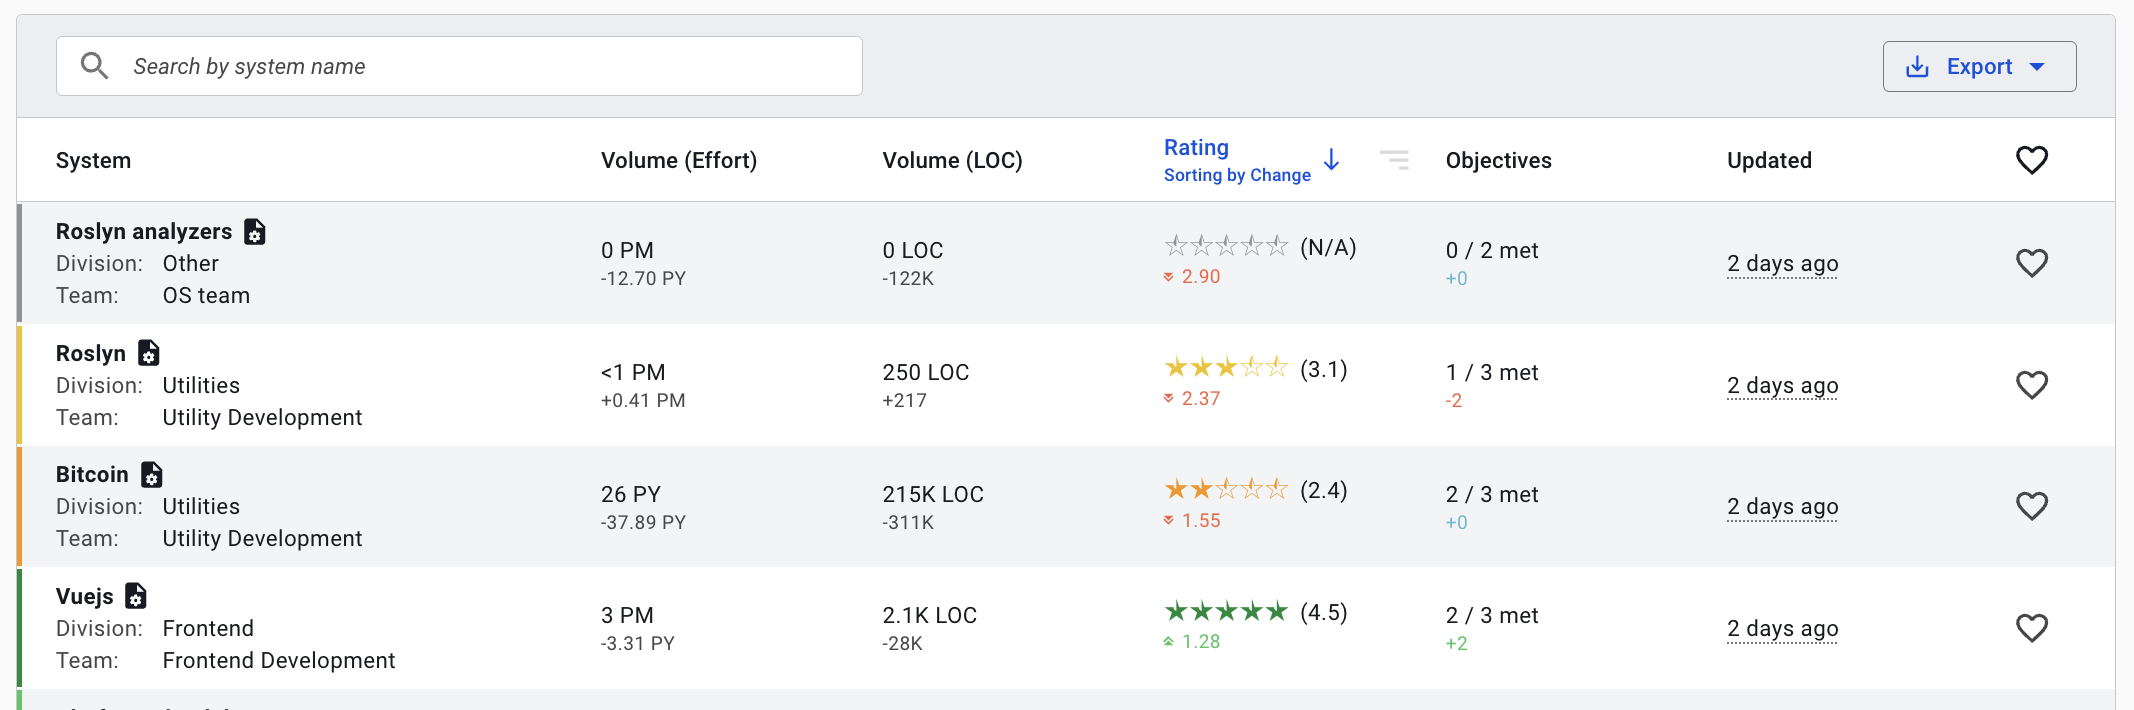Toggle the favorite heart for Vuejs
Screen dimensions: 2134x710
tap(2031, 628)
